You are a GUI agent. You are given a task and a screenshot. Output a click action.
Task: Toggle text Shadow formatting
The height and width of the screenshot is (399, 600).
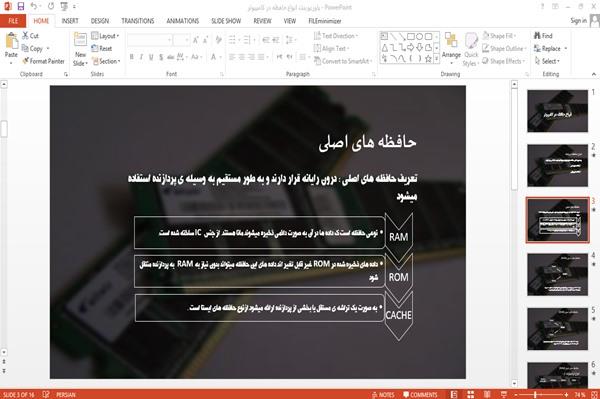[161, 57]
